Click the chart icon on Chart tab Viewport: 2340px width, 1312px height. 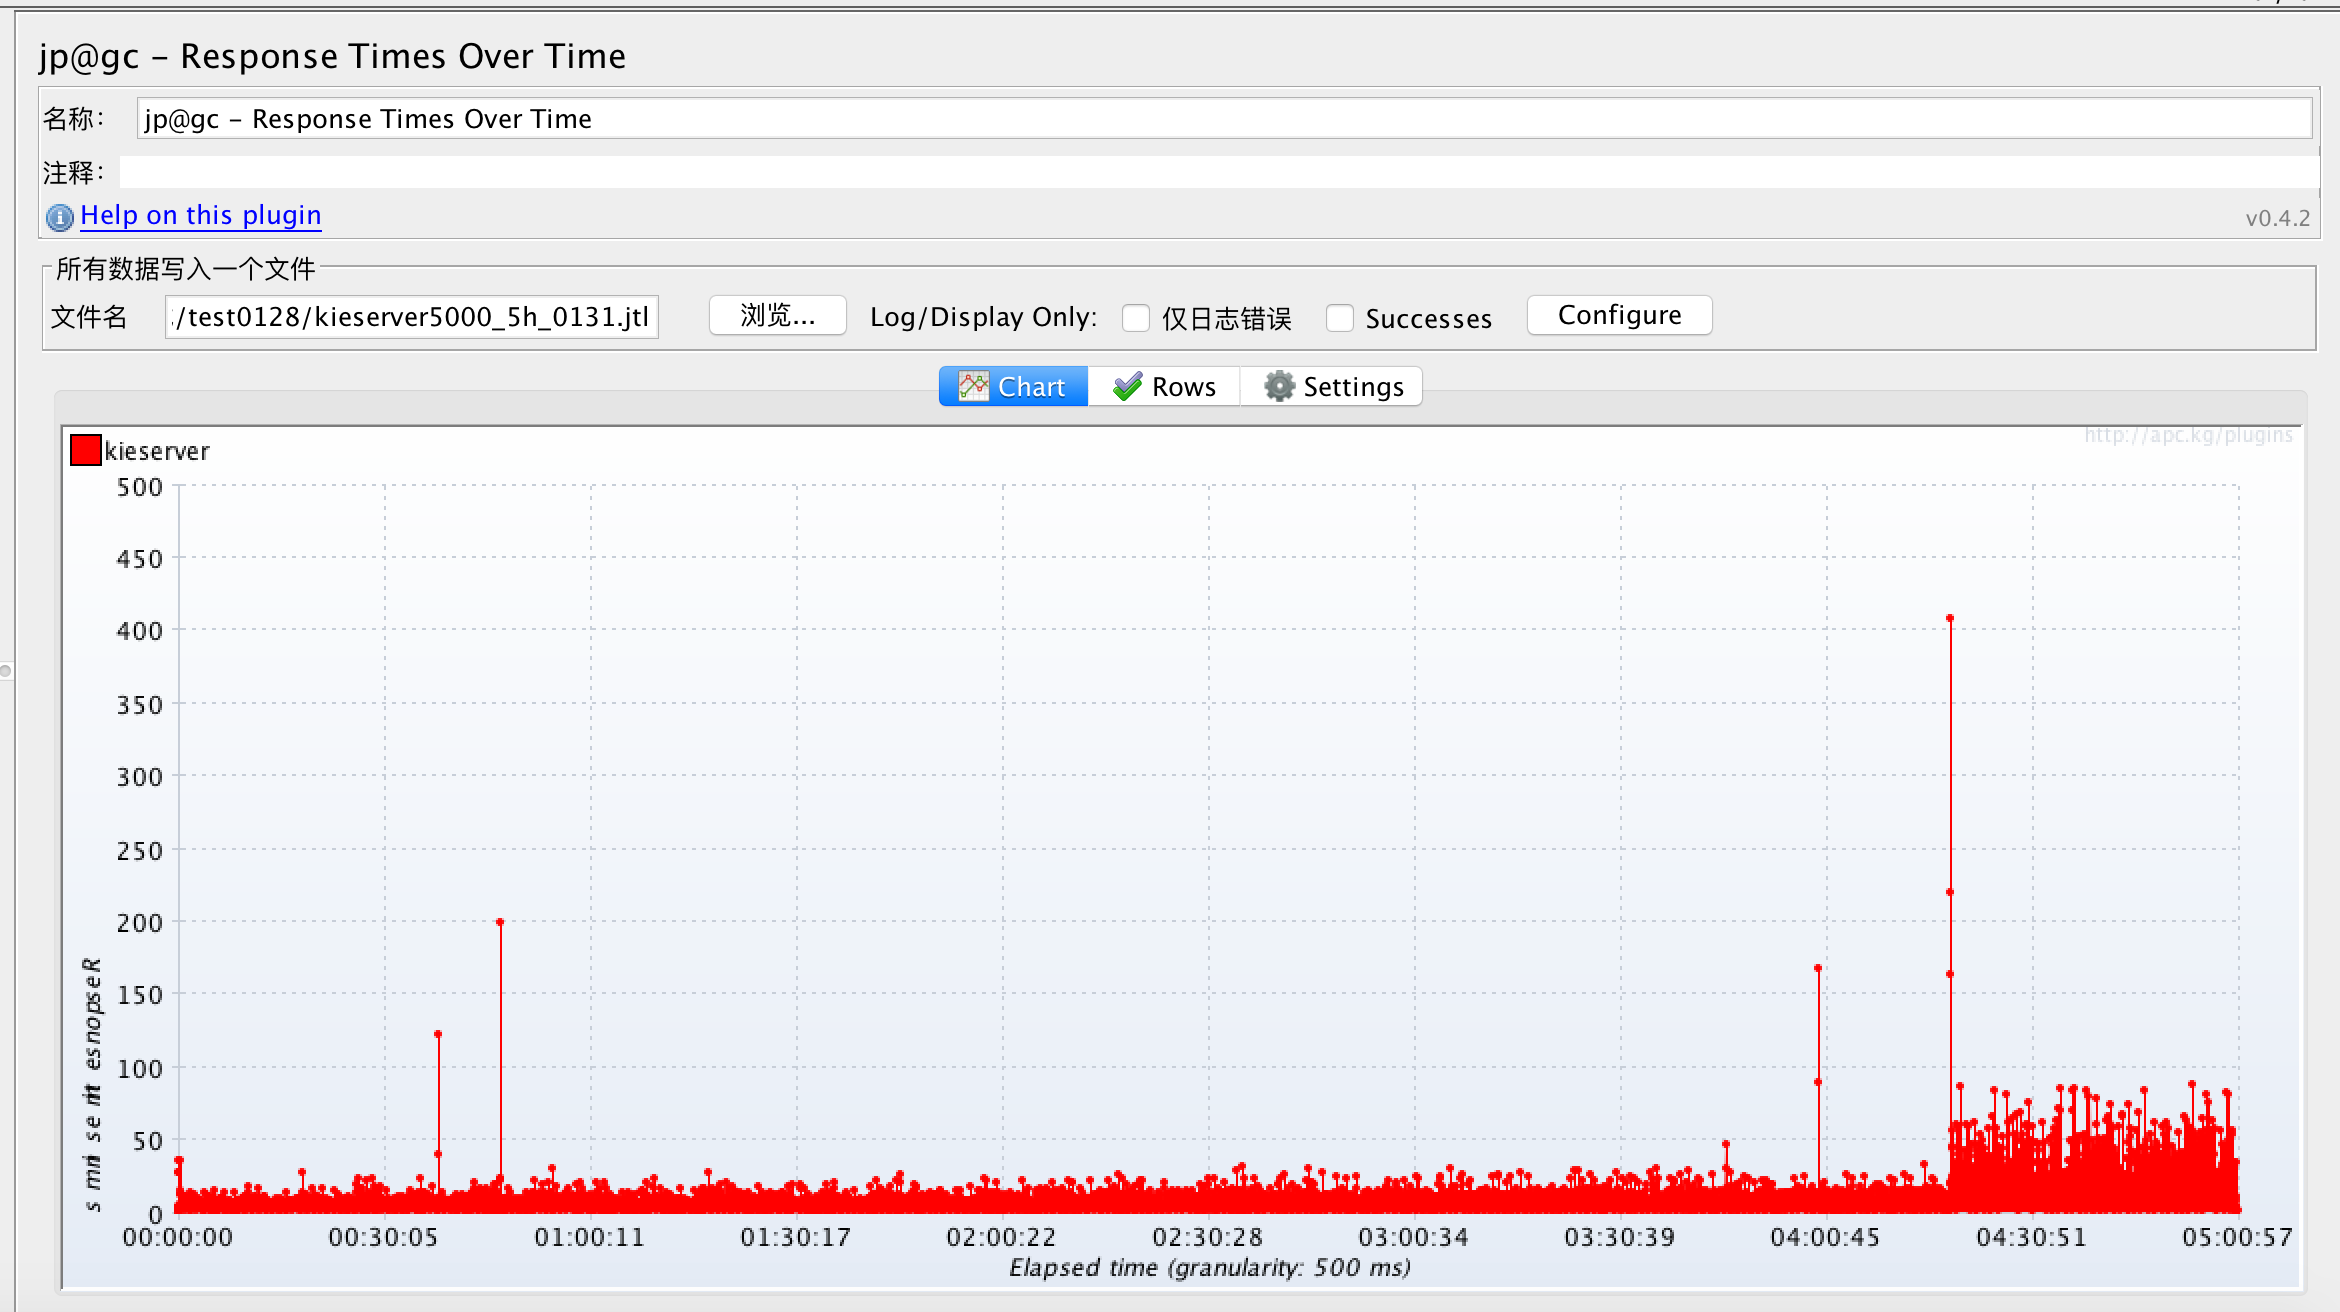click(x=973, y=386)
